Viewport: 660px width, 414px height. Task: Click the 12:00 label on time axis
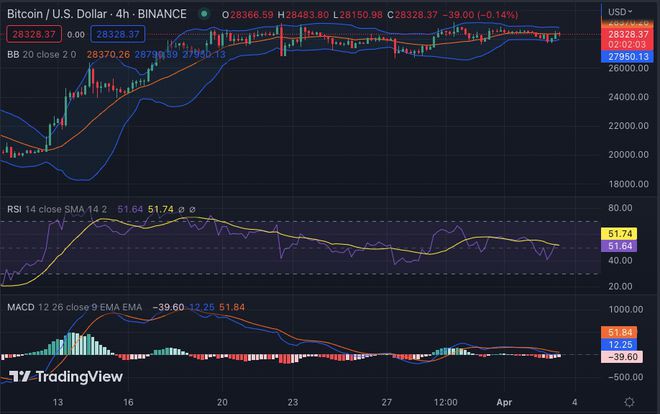(x=445, y=400)
